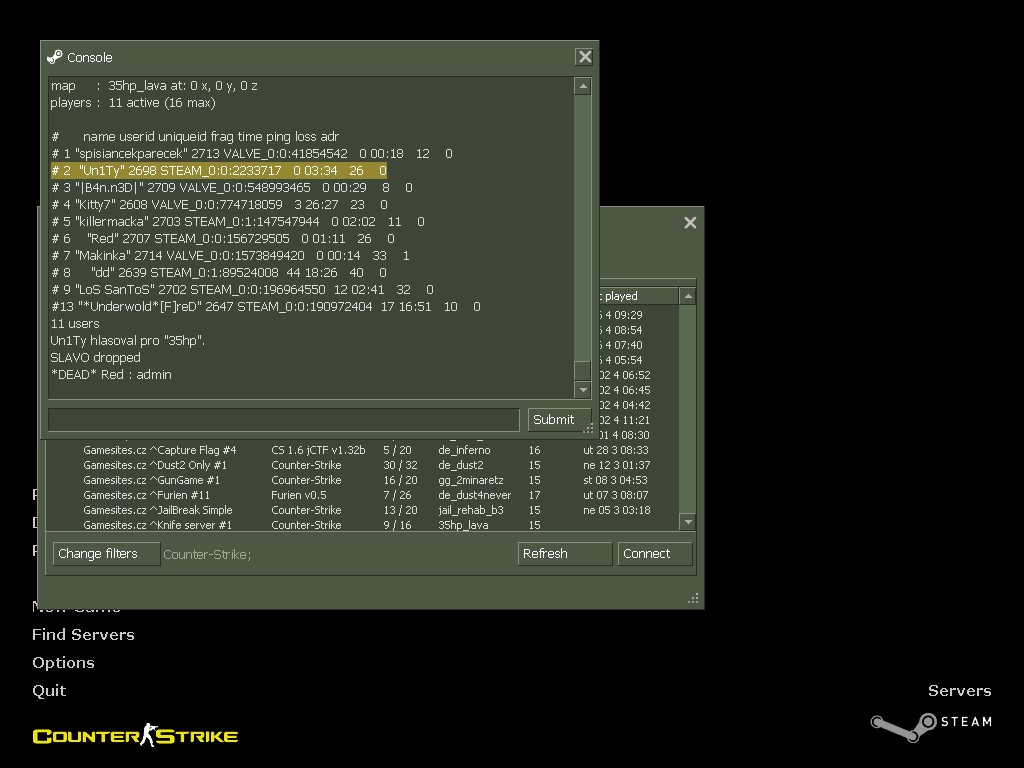
Task: Click the jail_rehab_b3 map cell
Action: tap(472, 510)
